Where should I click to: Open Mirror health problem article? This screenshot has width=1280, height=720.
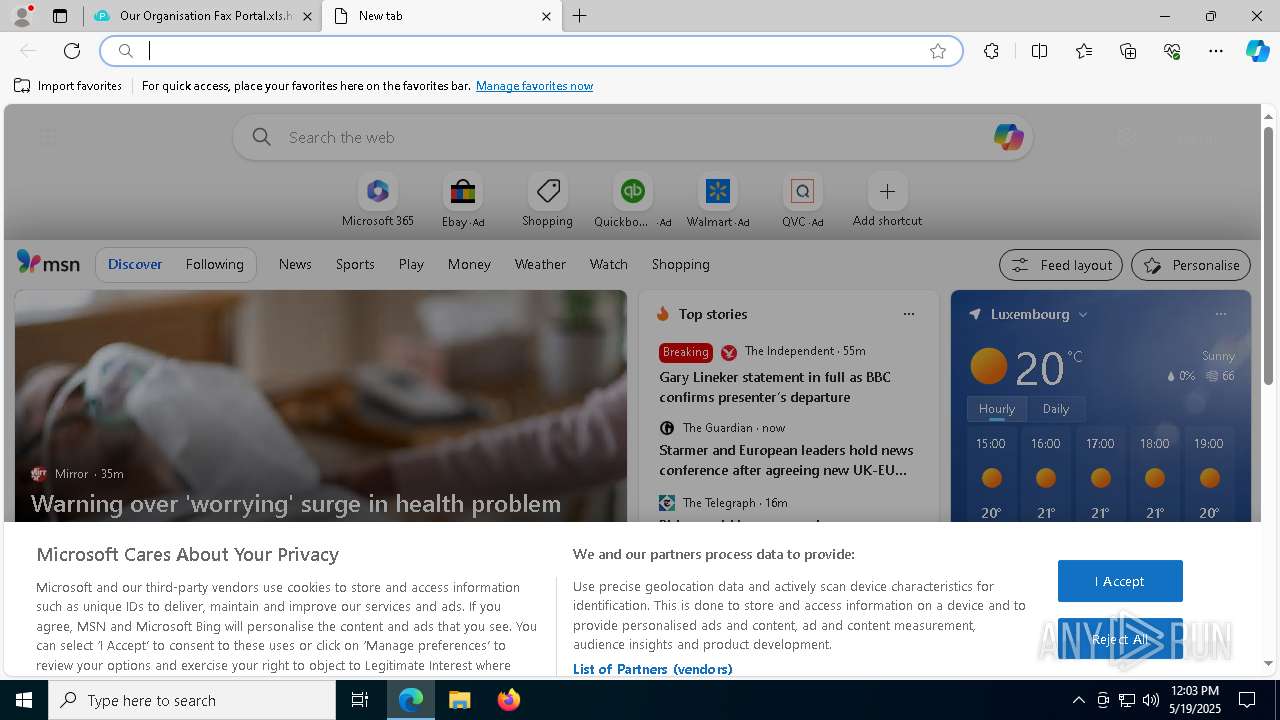tap(296, 503)
